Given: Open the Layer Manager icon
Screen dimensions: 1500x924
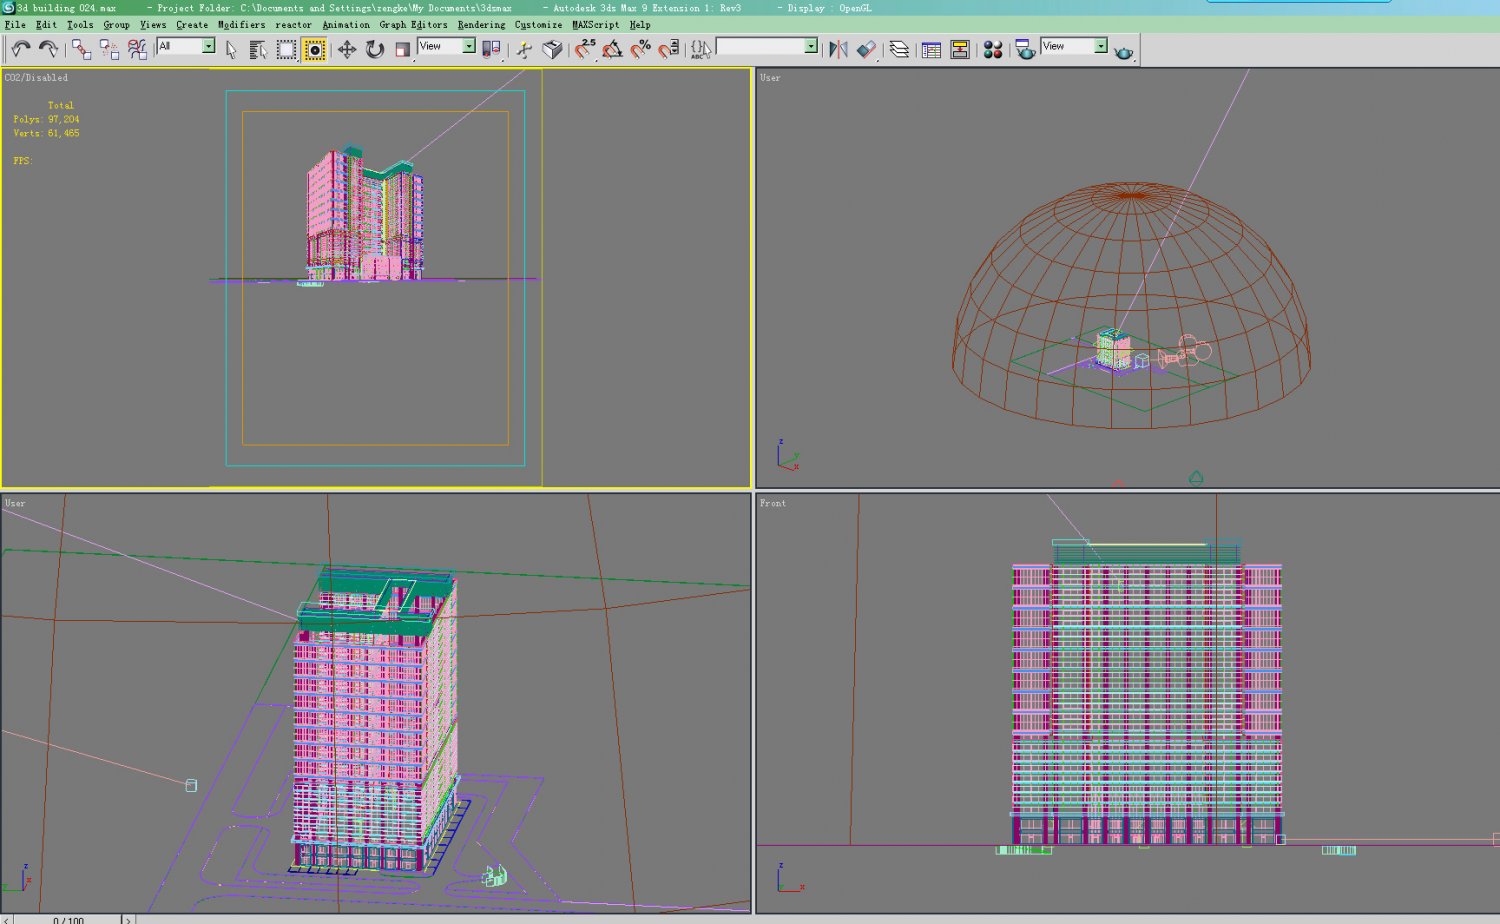Looking at the screenshot, I should pos(899,49).
